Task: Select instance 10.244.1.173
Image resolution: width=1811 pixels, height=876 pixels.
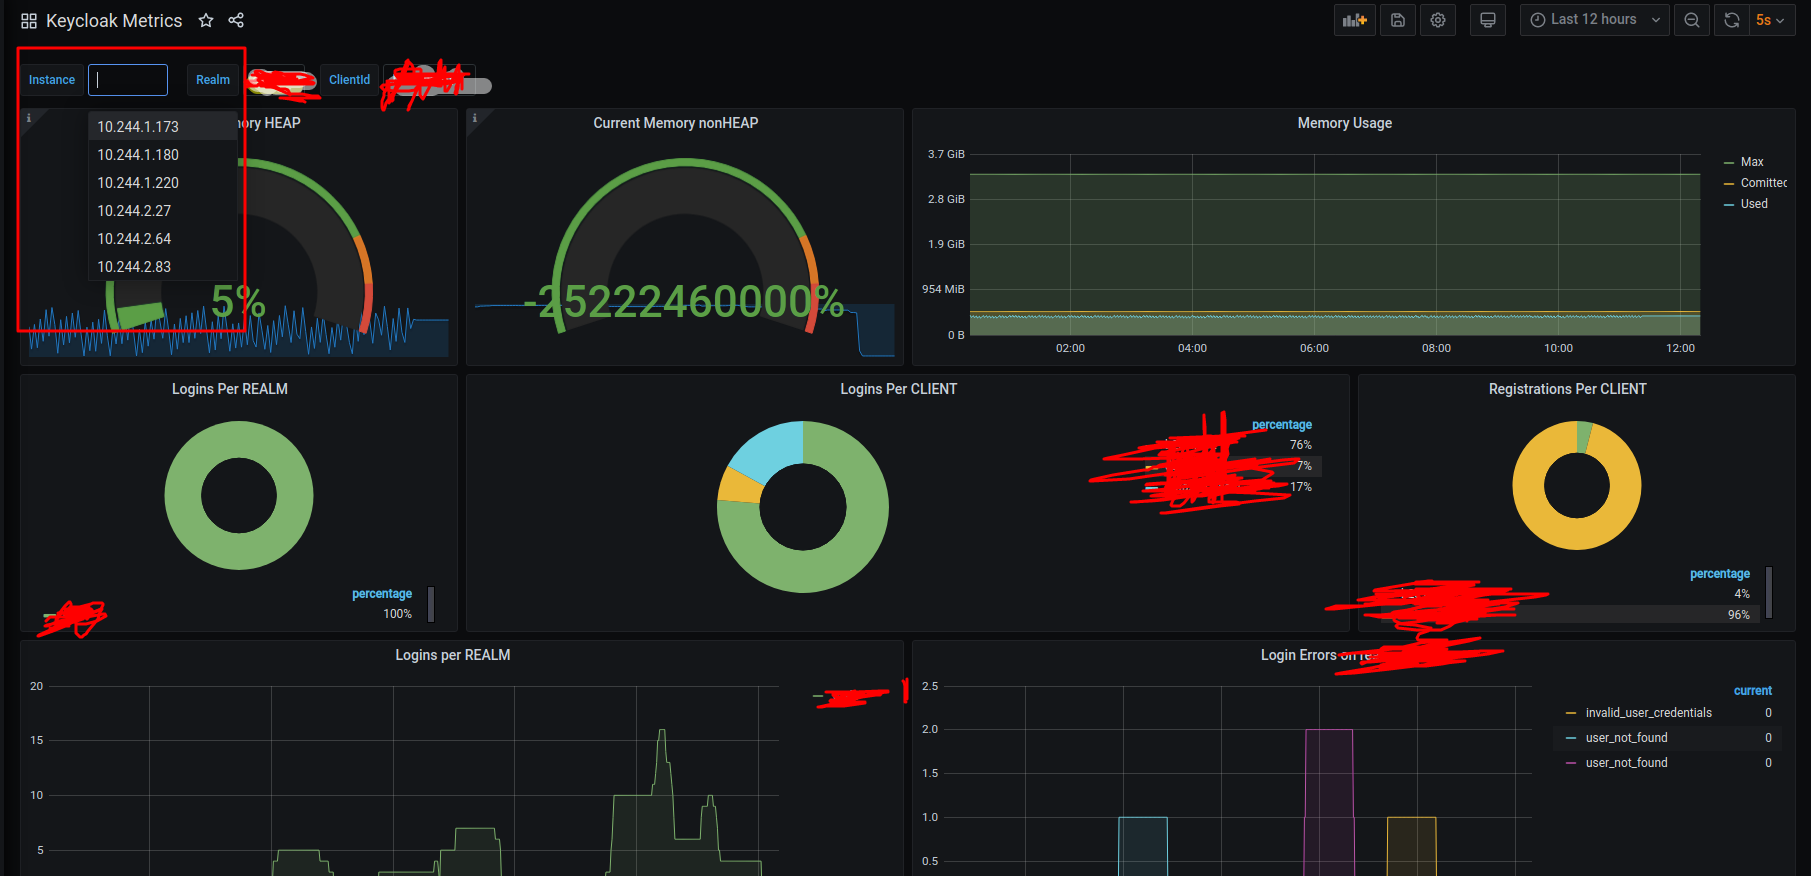Action: click(163, 126)
